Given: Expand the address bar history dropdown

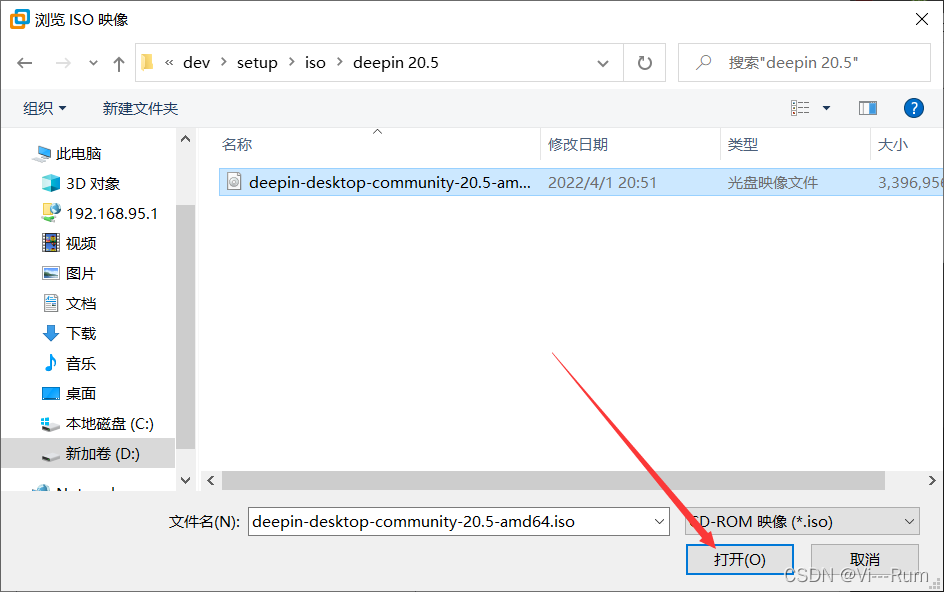Looking at the screenshot, I should (x=603, y=63).
